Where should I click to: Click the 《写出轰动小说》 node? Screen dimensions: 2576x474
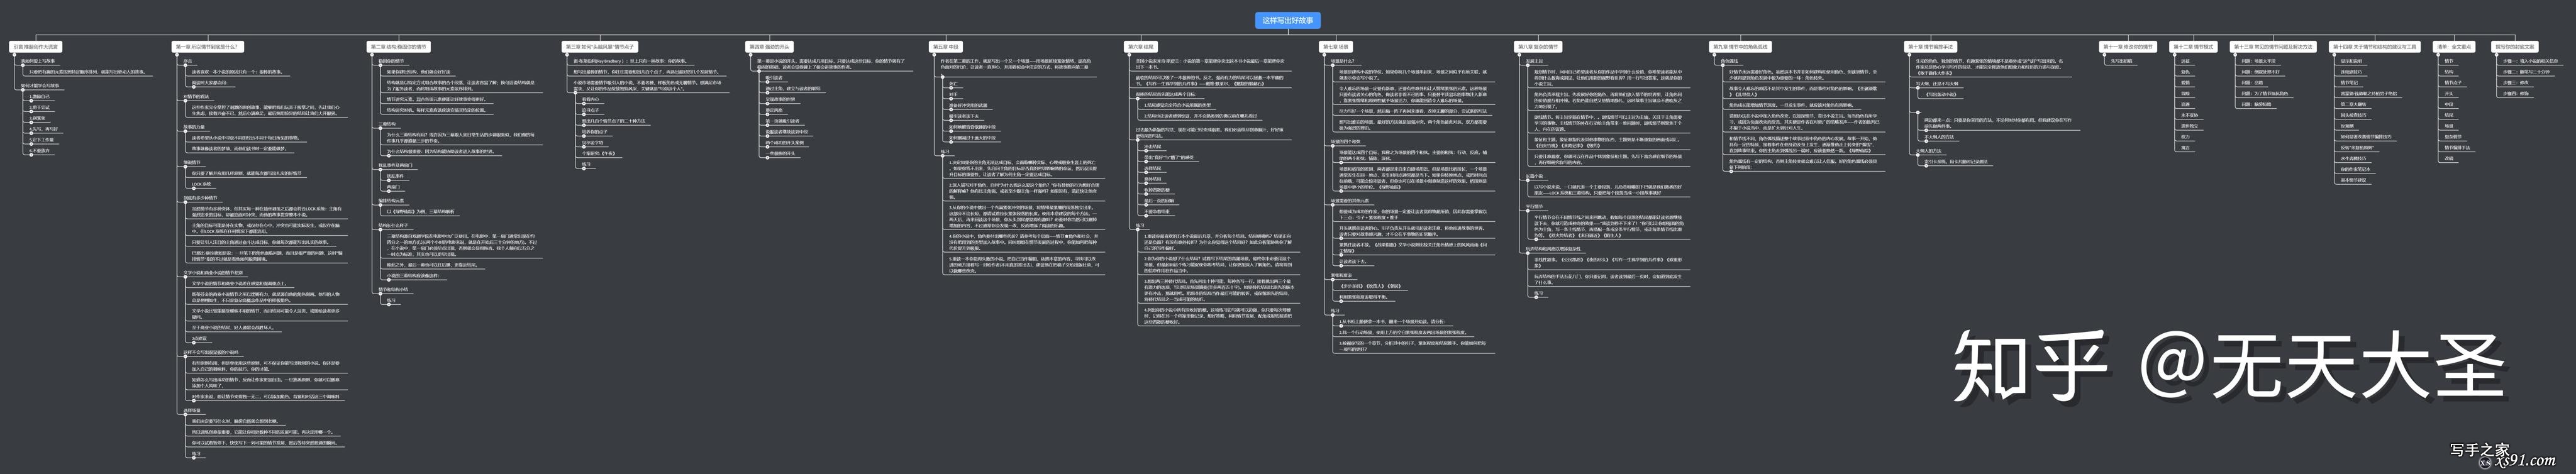[x=1941, y=95]
